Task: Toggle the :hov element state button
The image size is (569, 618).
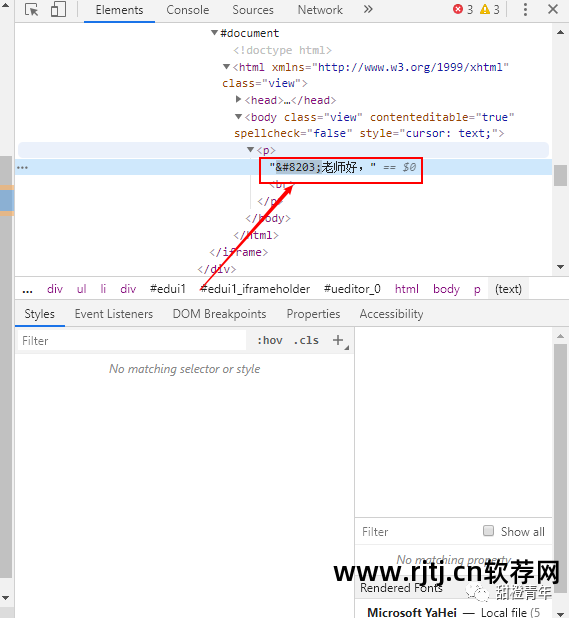Action: click(270, 340)
